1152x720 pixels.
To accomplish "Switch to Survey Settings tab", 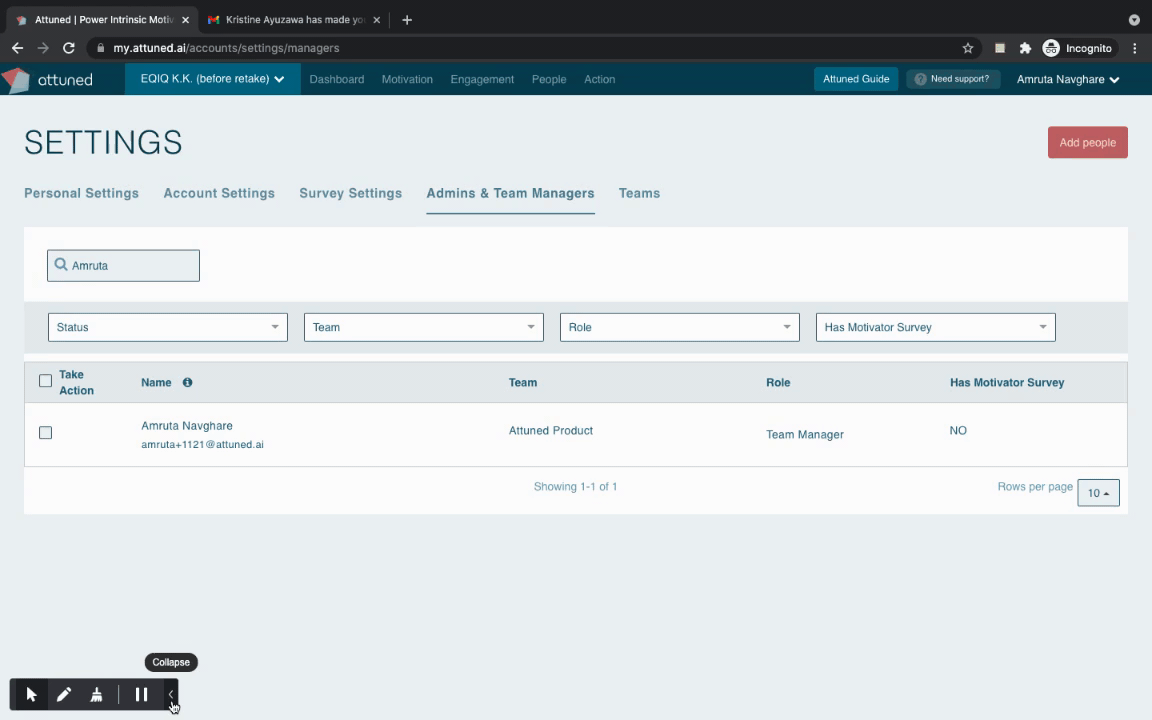I will coord(350,193).
